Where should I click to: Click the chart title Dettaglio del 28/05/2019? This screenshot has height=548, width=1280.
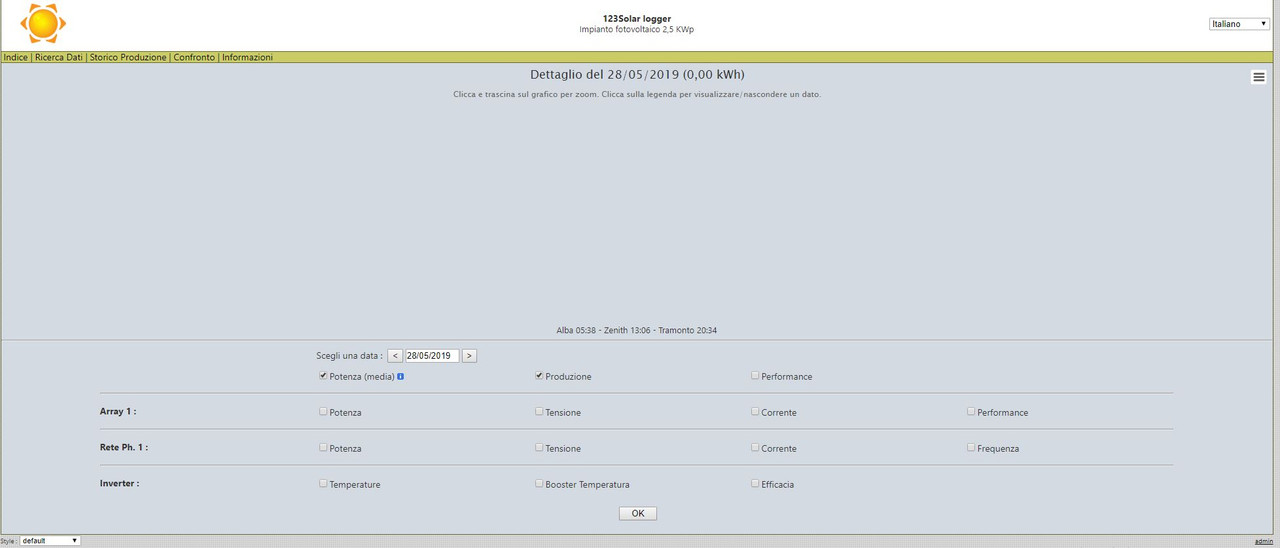tap(637, 75)
